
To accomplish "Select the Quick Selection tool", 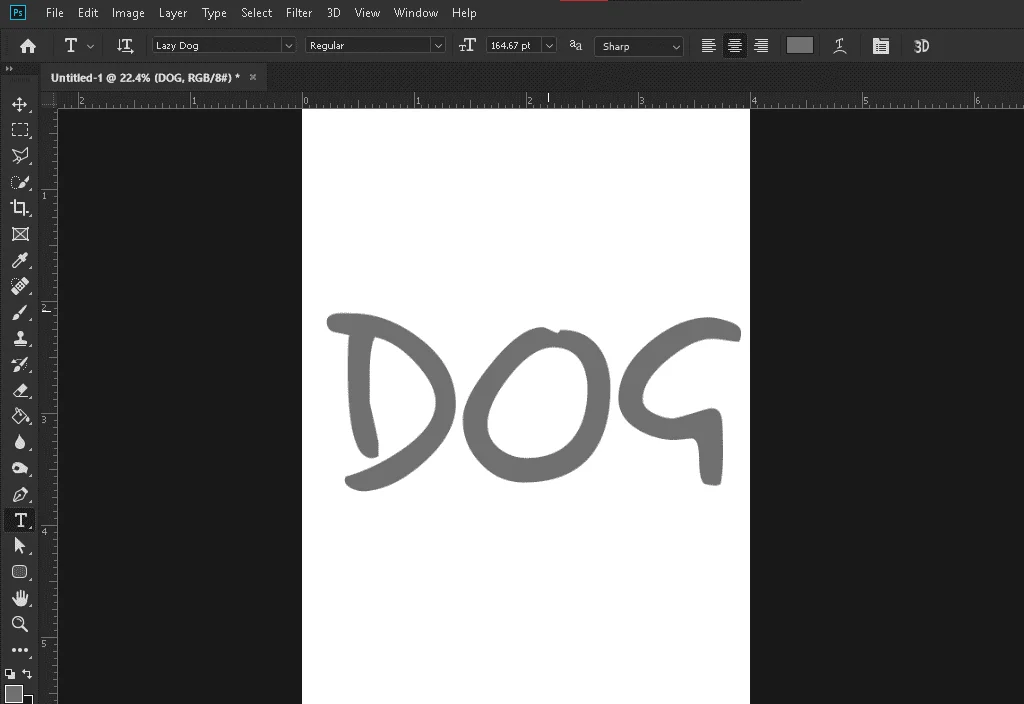I will (x=20, y=182).
